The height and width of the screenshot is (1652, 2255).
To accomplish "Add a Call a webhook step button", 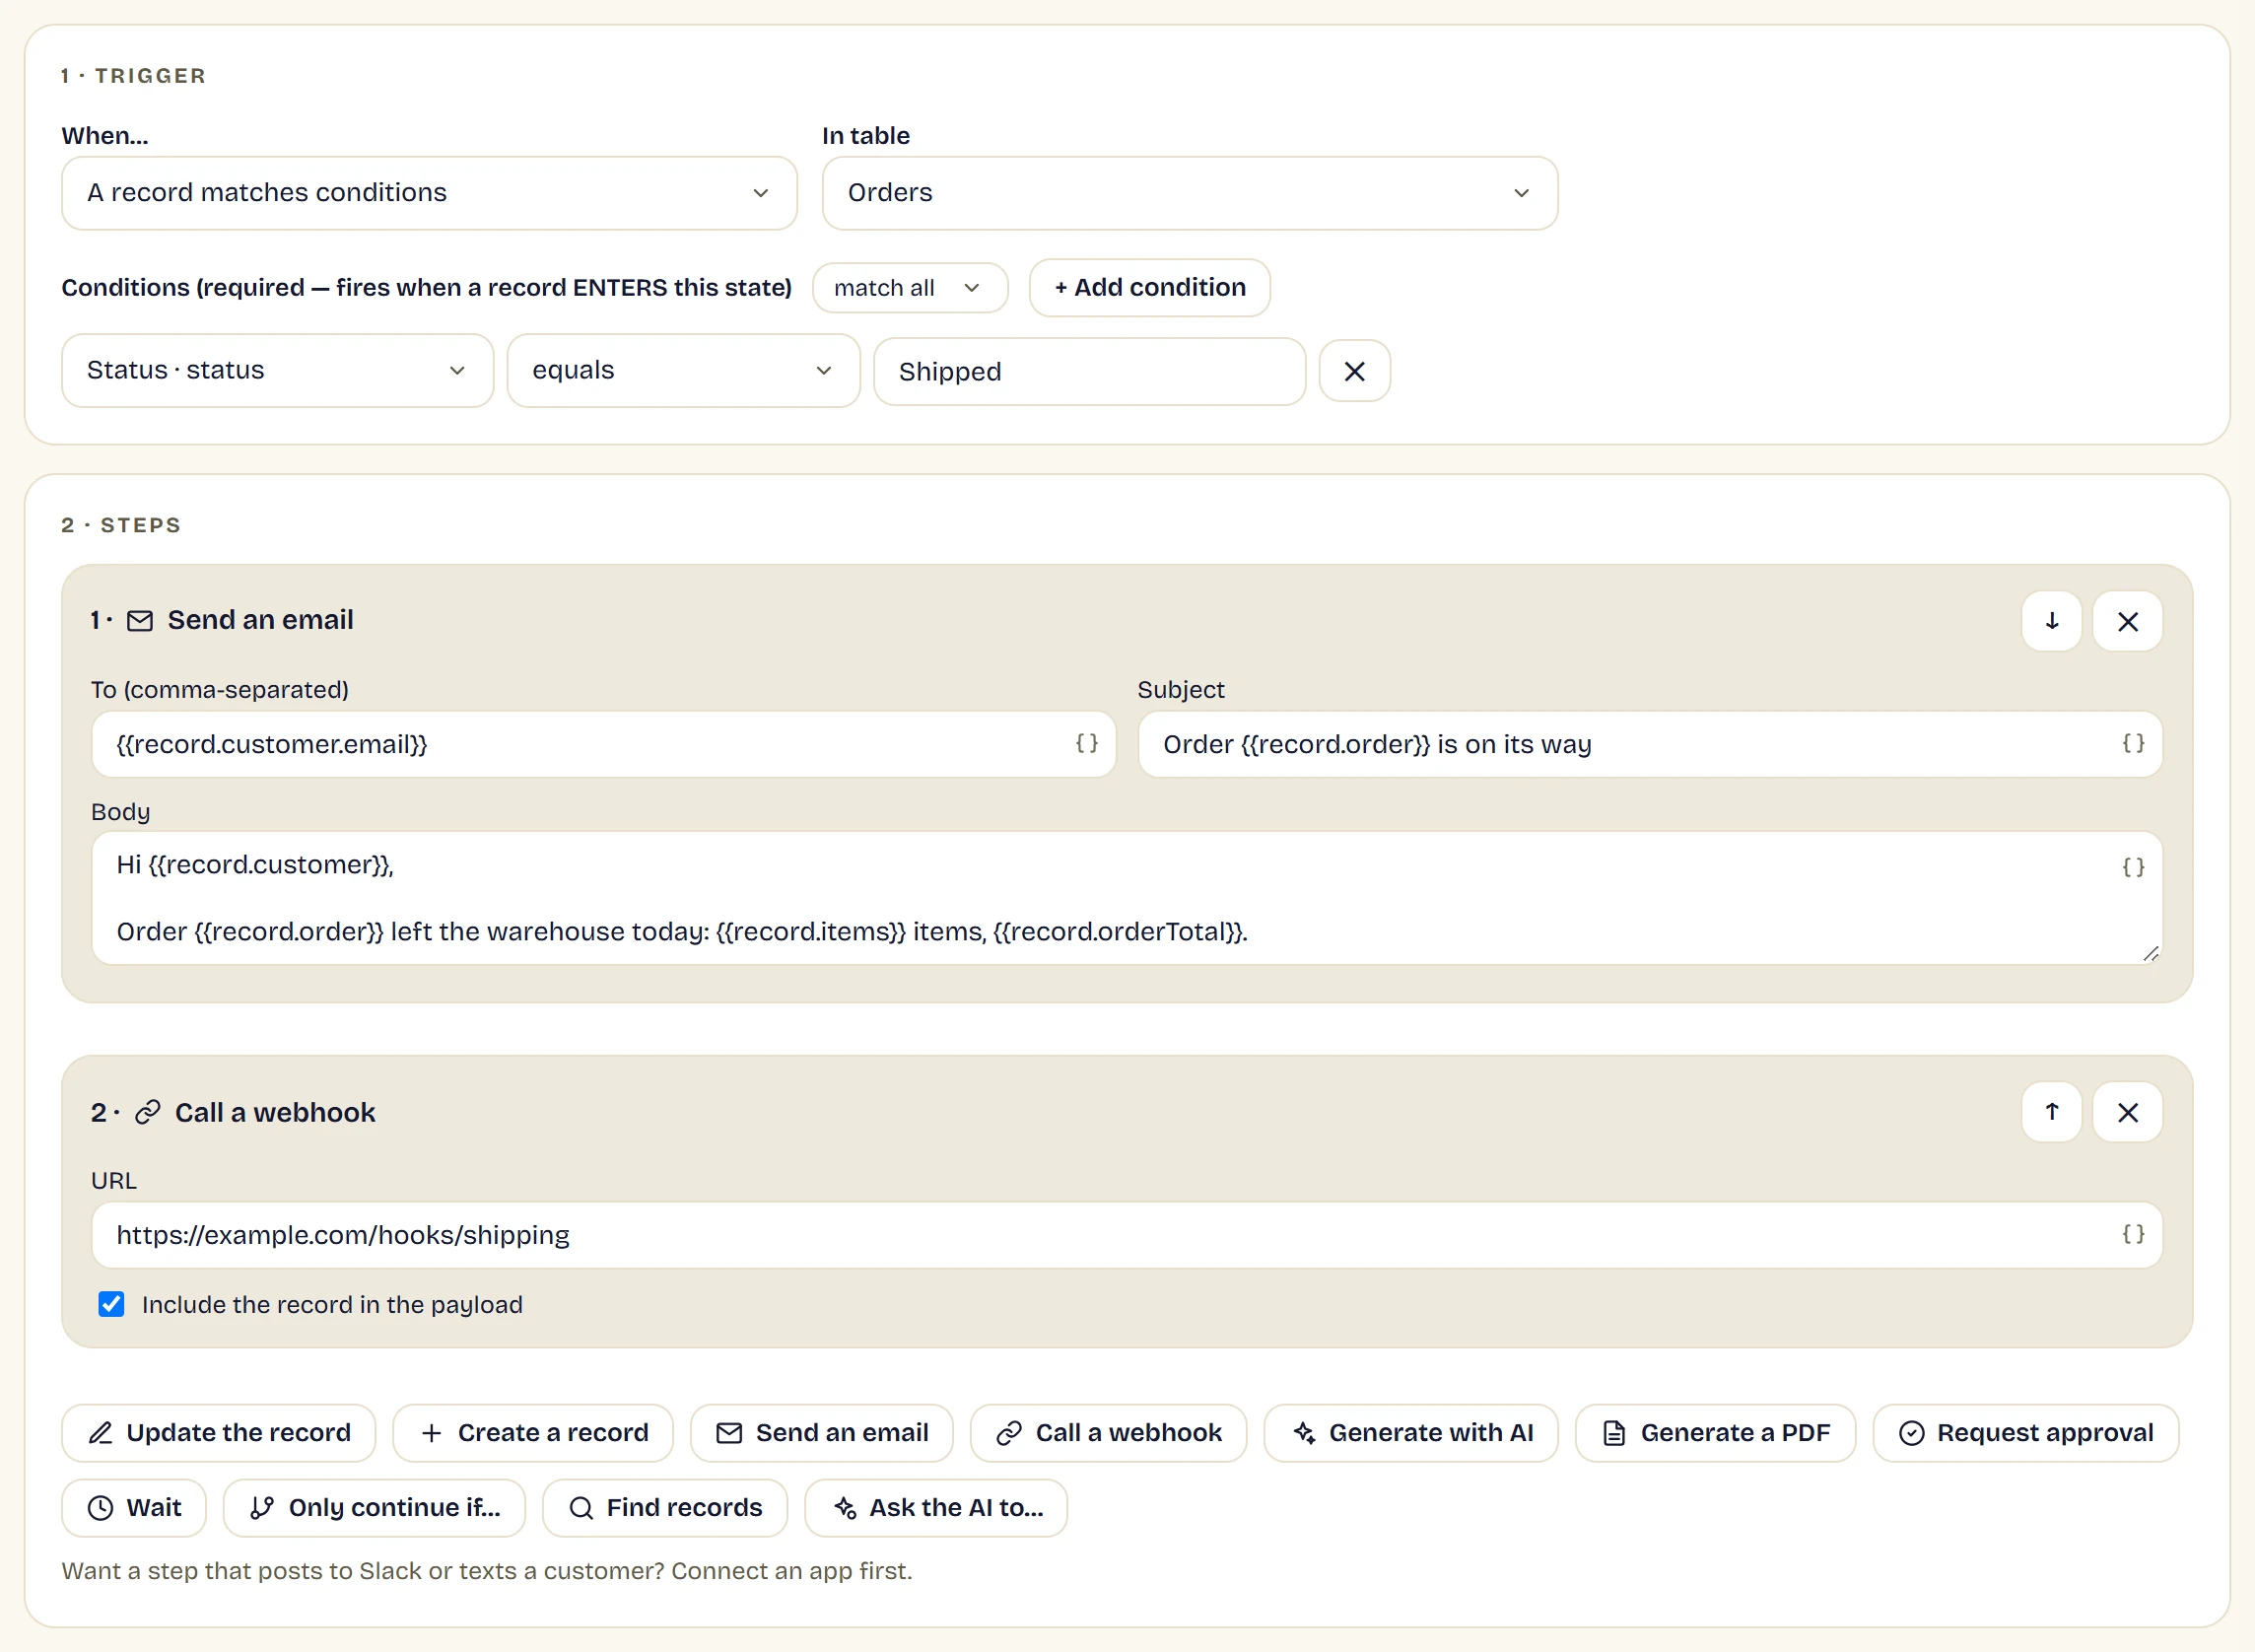I will pyautogui.click(x=1108, y=1432).
